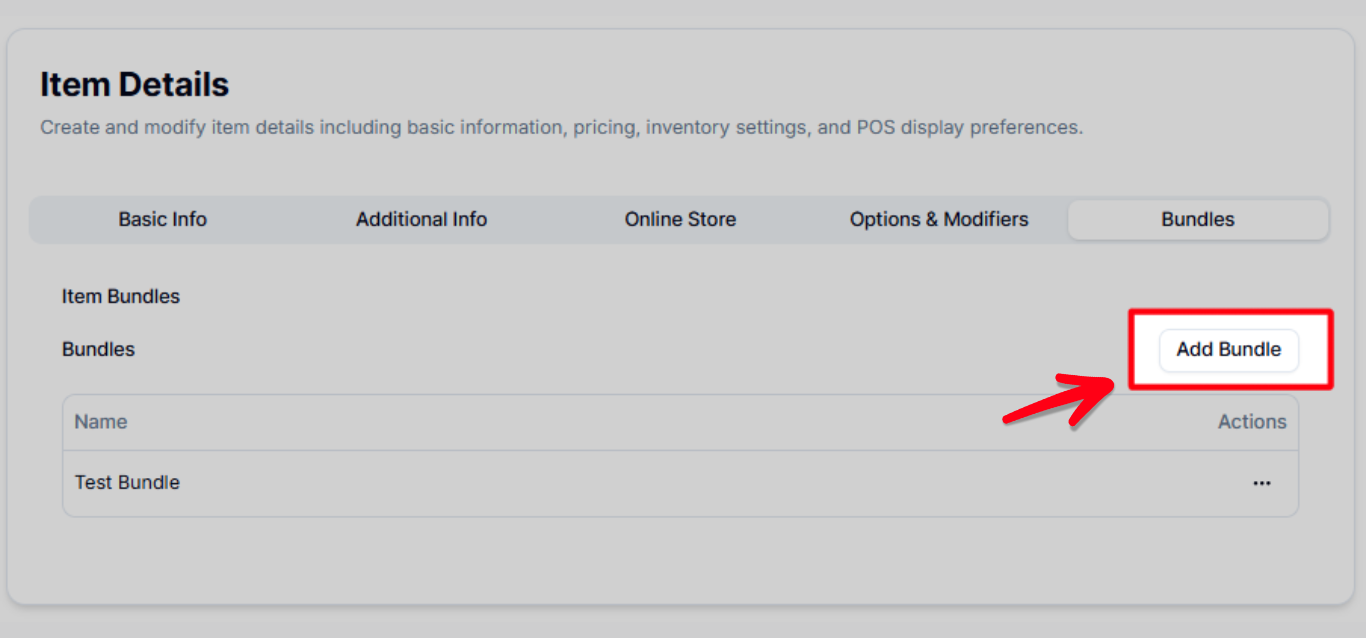The width and height of the screenshot is (1366, 638).
Task: Click empty middle of table header row
Action: tap(680, 422)
